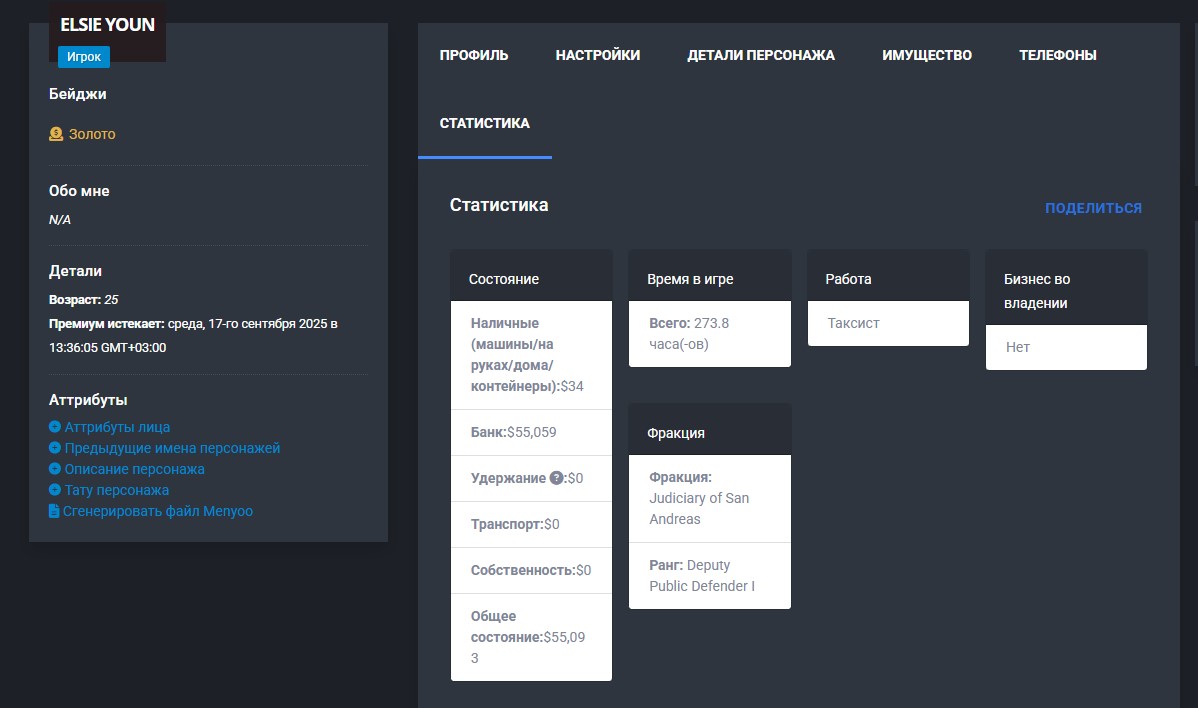Click the Детали section heading
The image size is (1198, 708).
(x=75, y=271)
